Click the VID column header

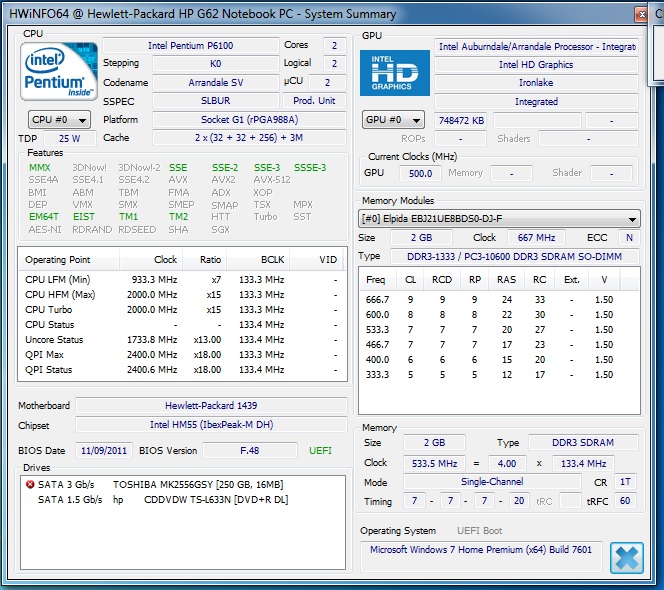(x=318, y=260)
